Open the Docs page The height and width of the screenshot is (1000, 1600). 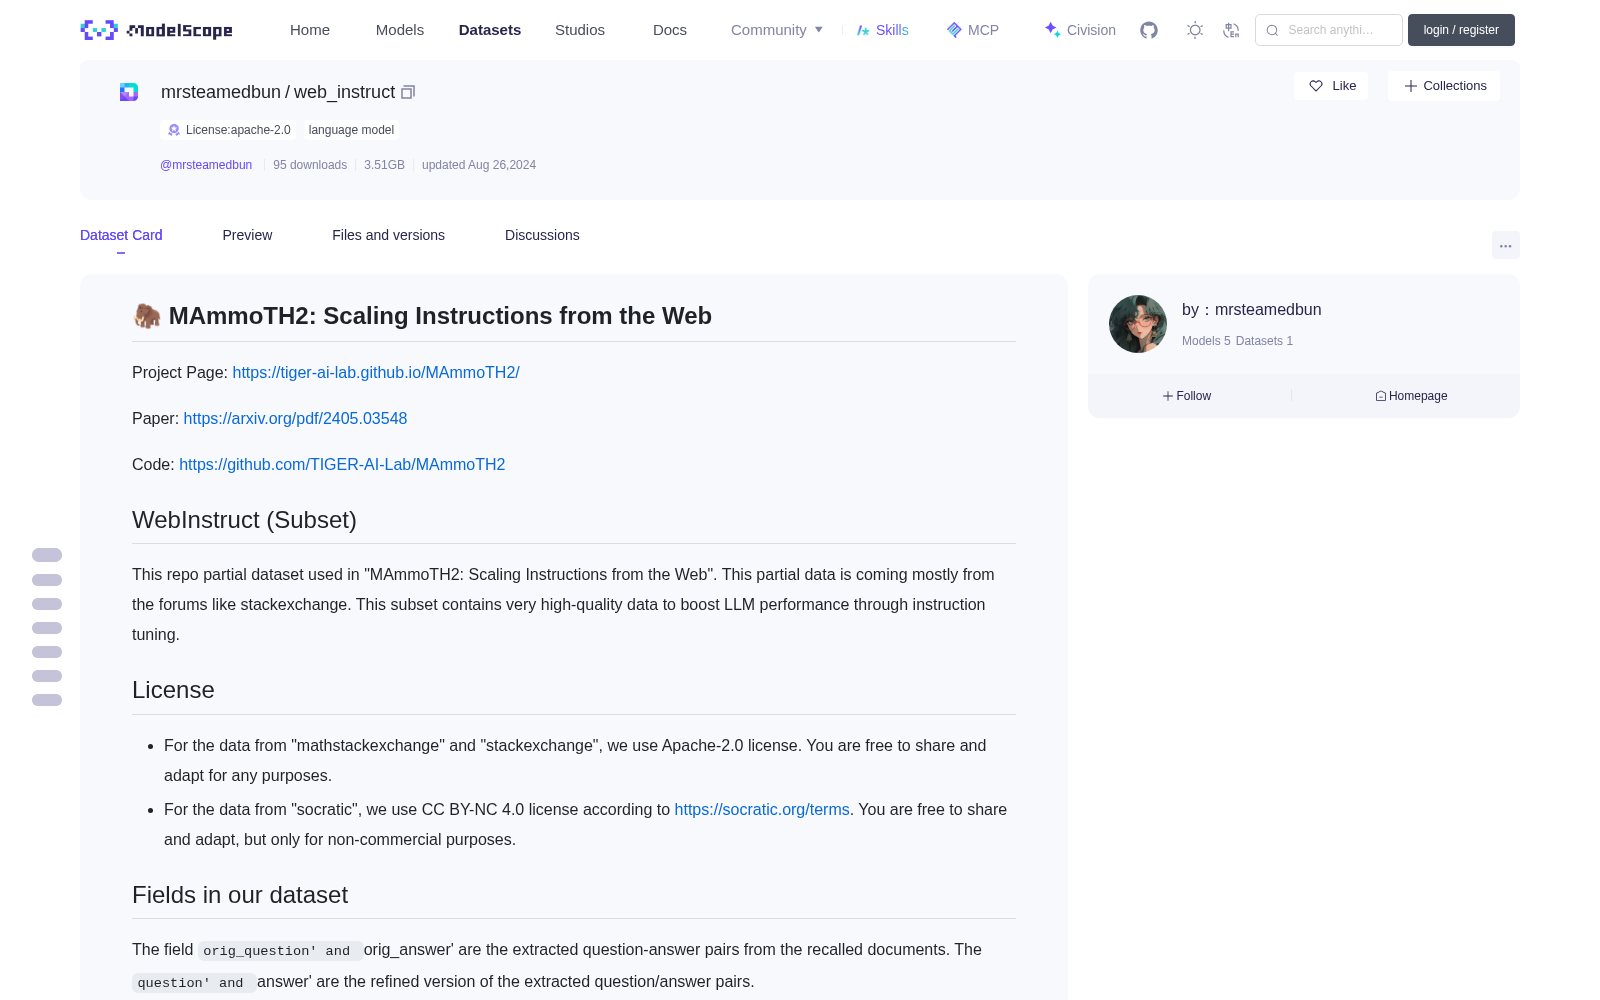tap(670, 30)
